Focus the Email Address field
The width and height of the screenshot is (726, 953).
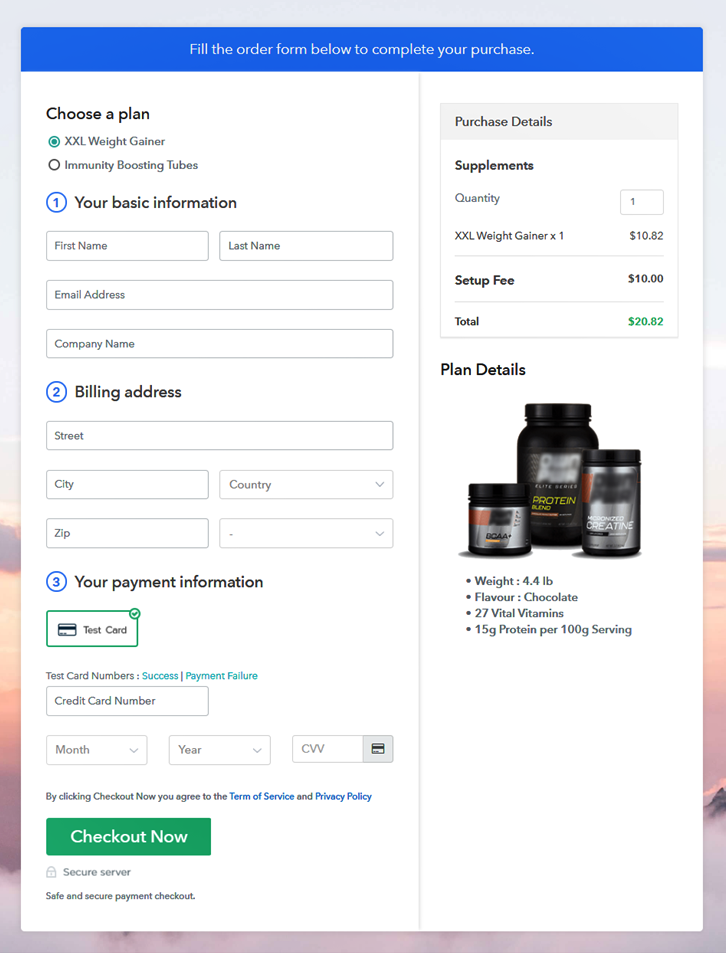tap(219, 295)
